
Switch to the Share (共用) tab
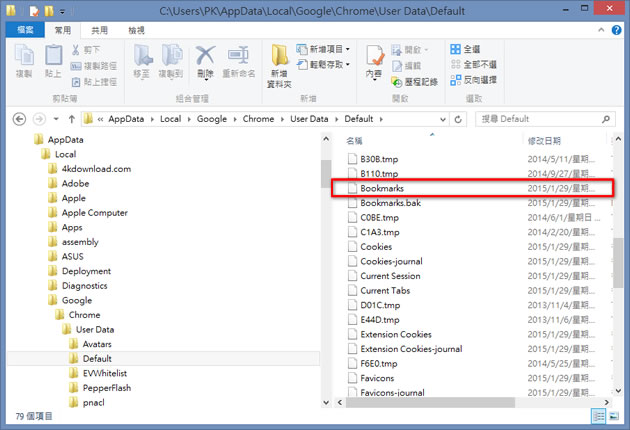[100, 31]
